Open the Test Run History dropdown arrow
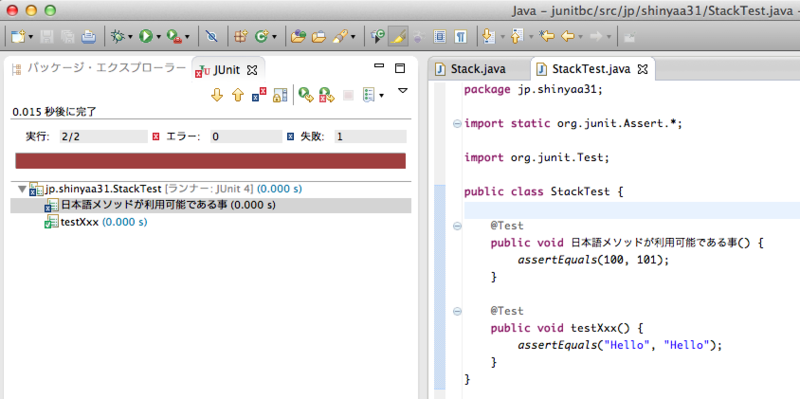The height and width of the screenshot is (399, 800). point(381,95)
